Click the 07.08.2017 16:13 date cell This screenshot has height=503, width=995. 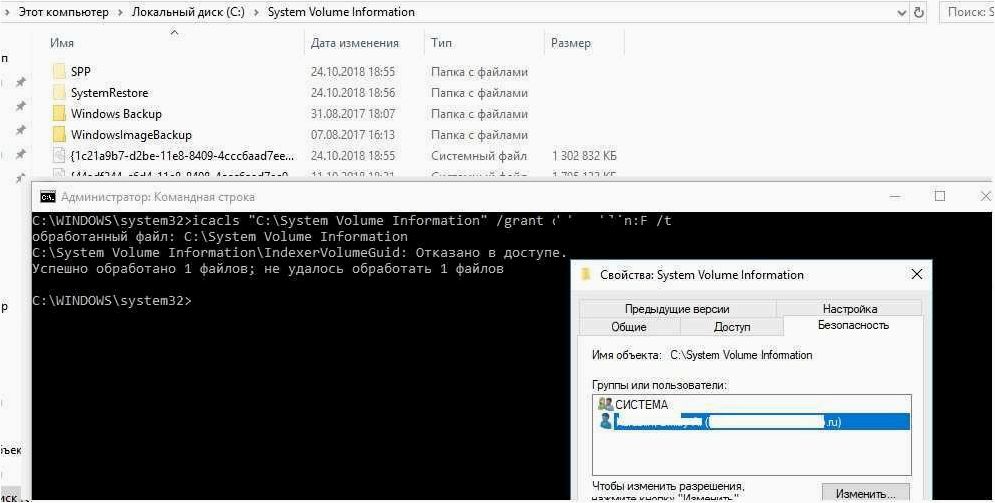coord(353,134)
